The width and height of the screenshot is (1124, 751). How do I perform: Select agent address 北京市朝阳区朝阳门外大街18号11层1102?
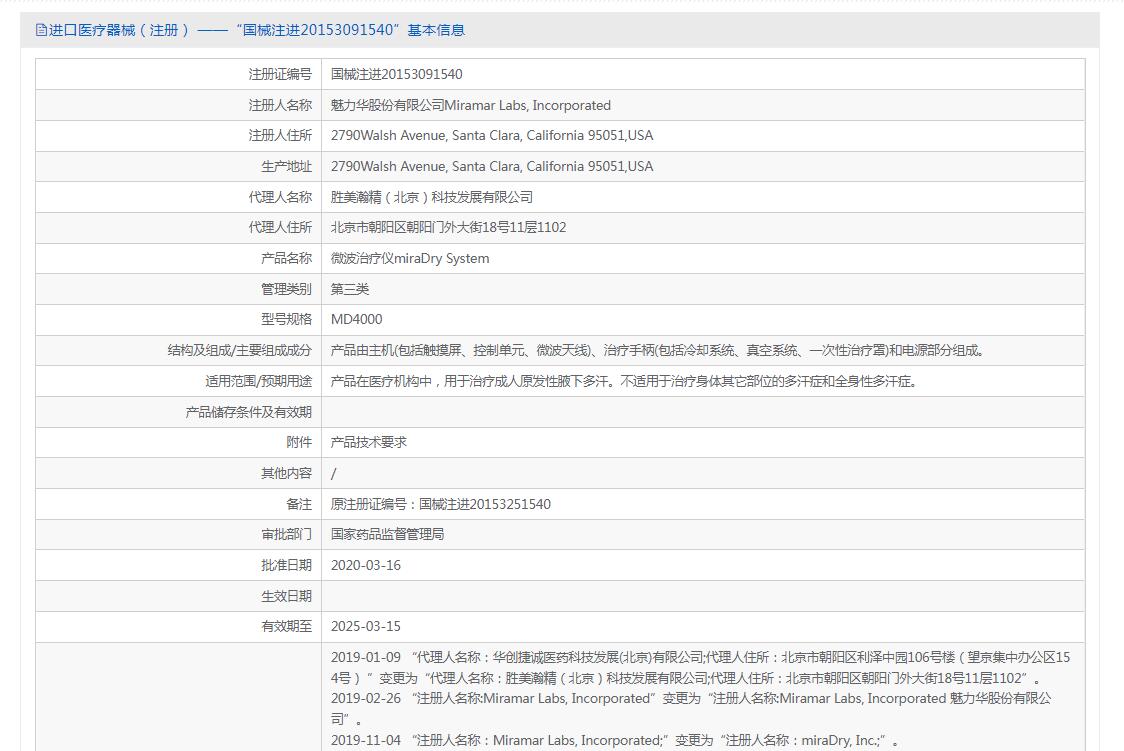(x=448, y=227)
